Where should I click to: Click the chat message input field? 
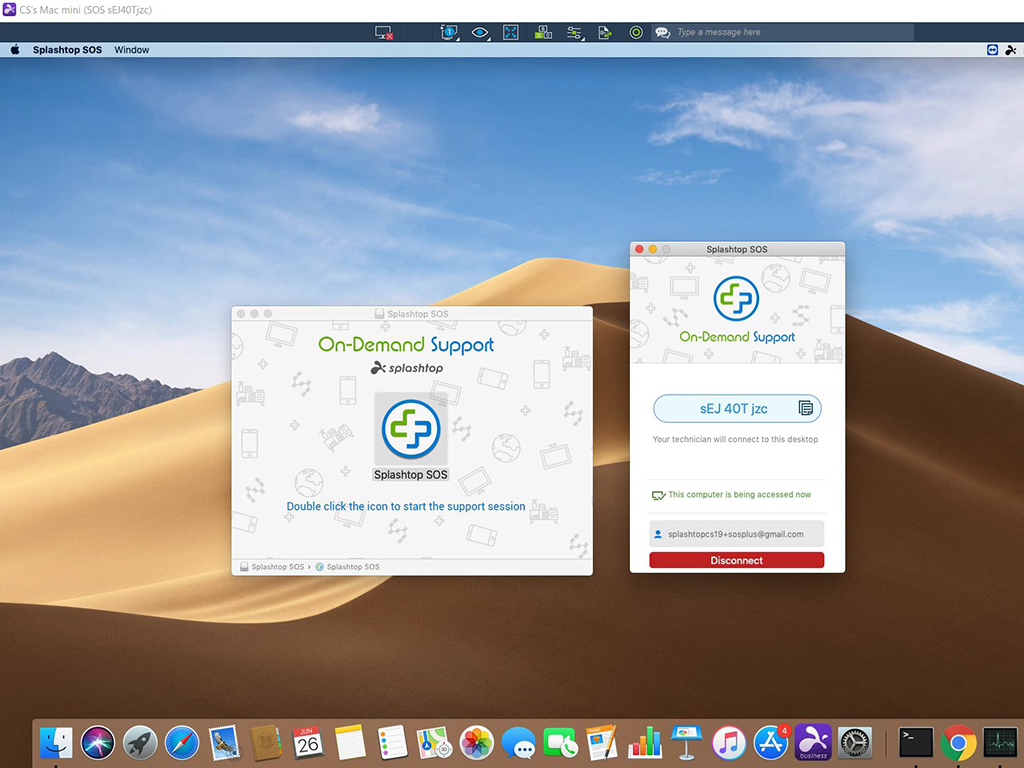point(790,32)
